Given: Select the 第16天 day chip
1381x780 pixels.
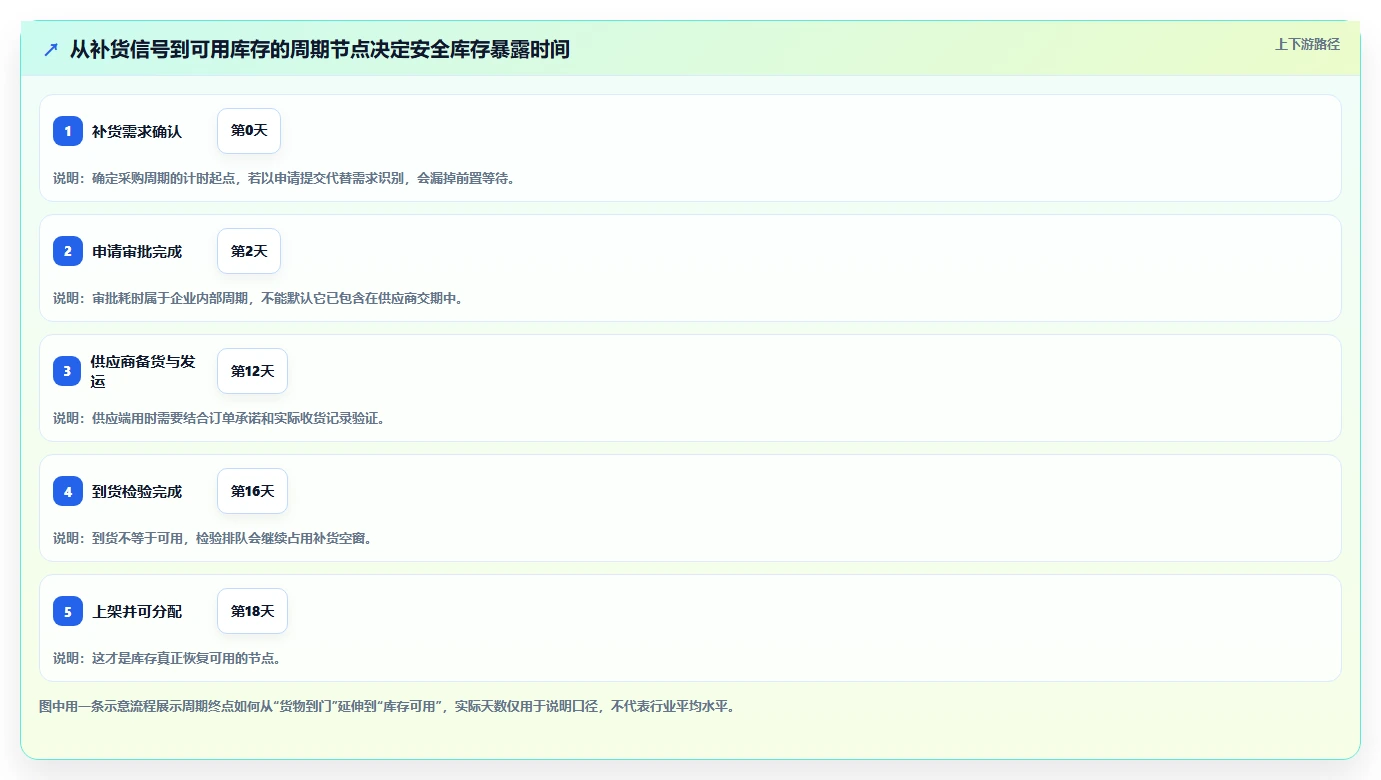Looking at the screenshot, I should tap(252, 491).
